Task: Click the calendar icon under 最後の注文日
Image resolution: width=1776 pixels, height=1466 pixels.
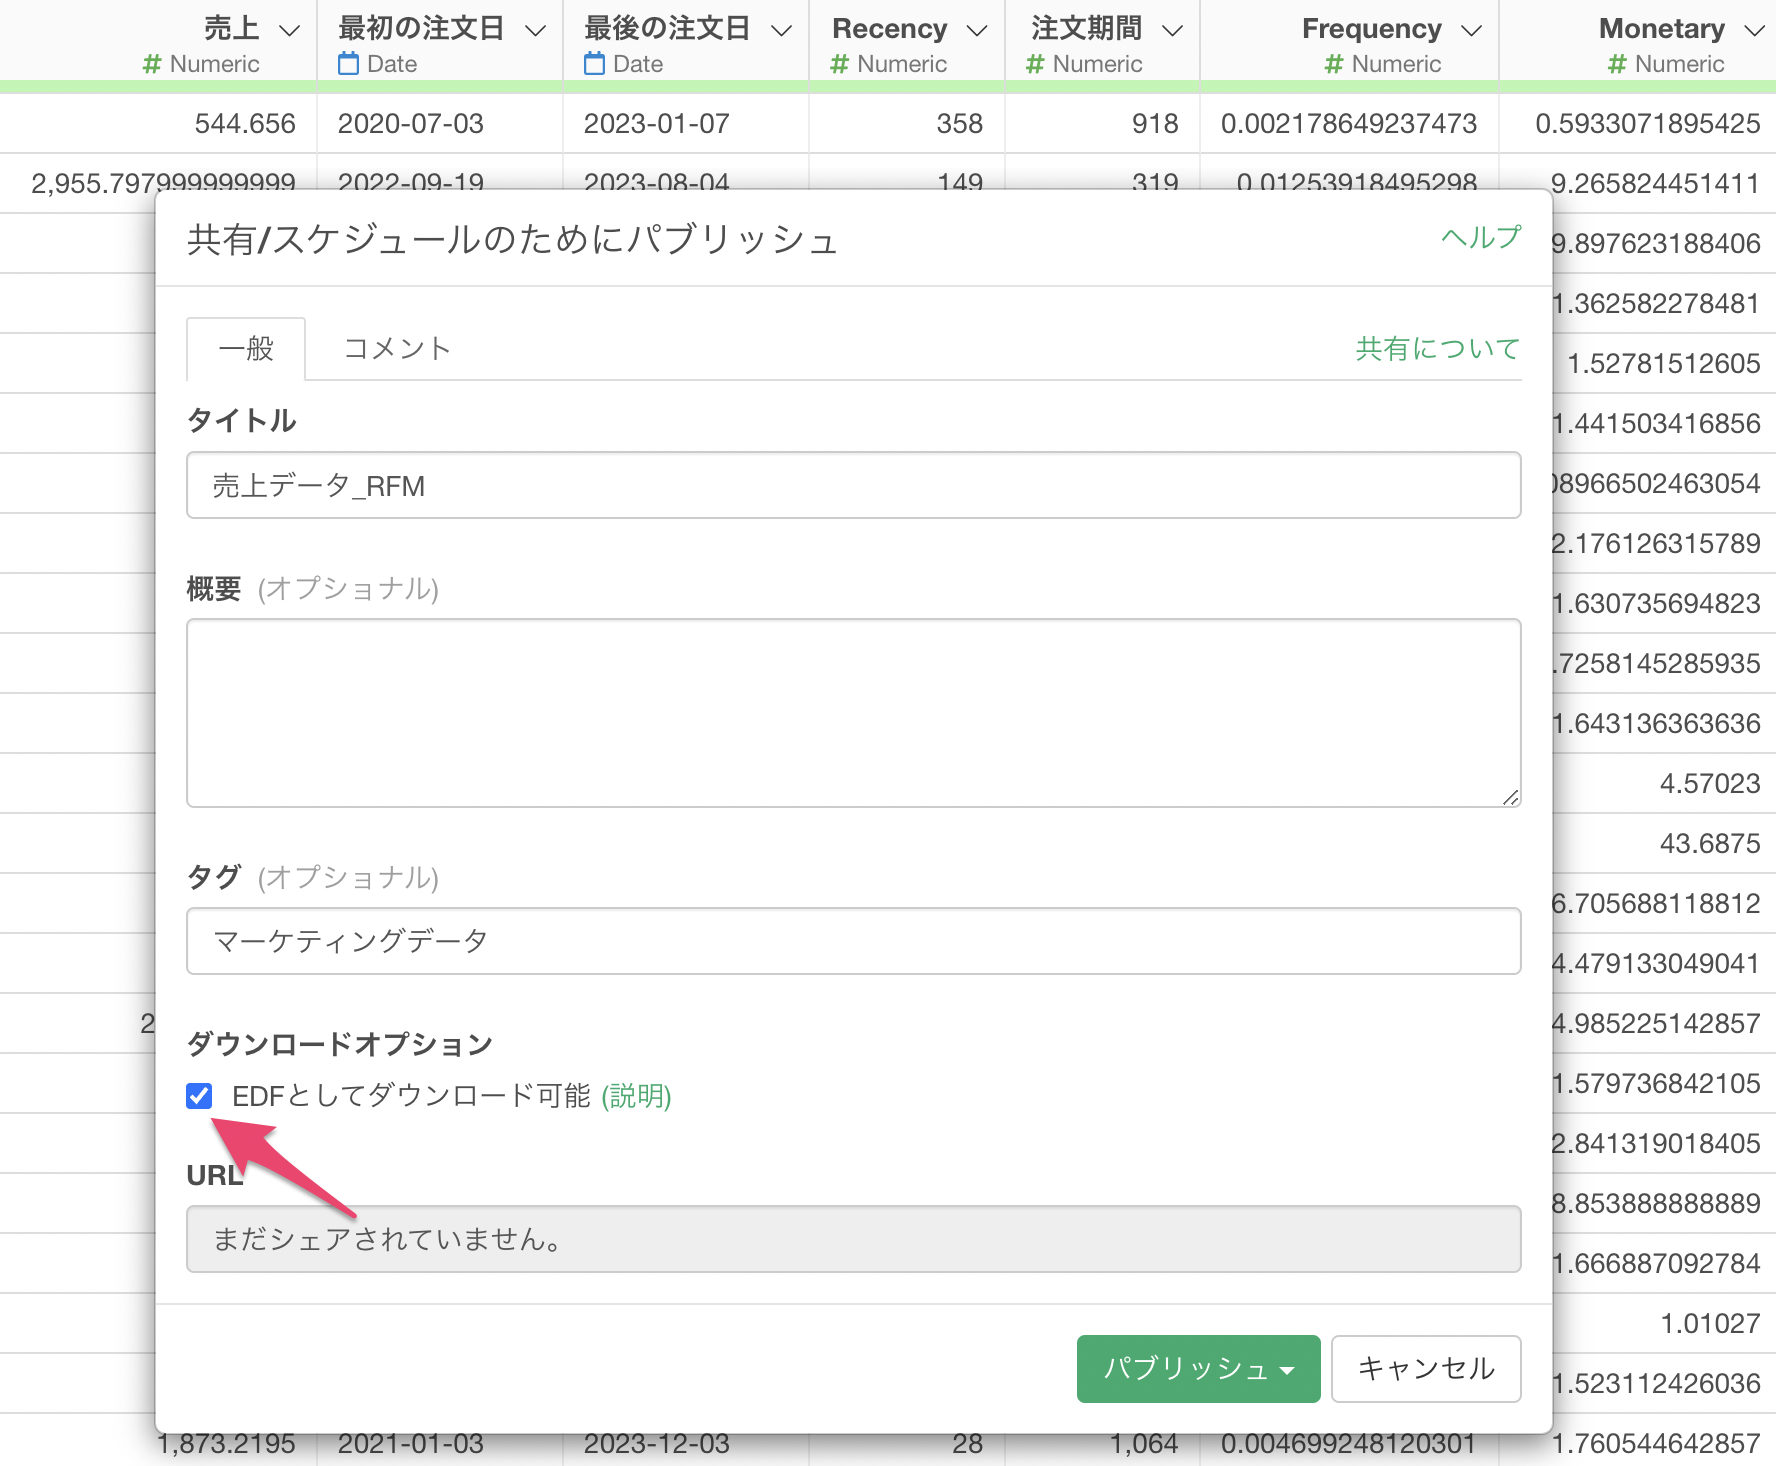Action: (594, 64)
